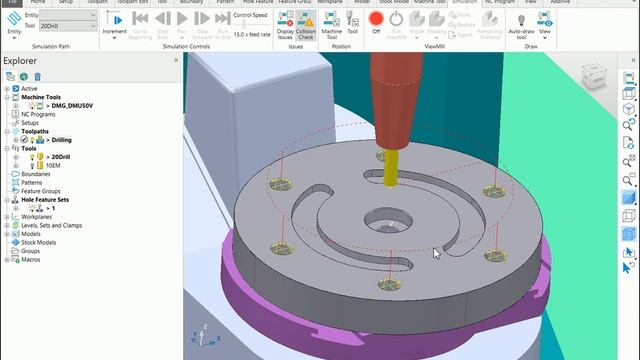Step Back in the simulation
Viewport: 640px width, 360px height.
point(162,25)
